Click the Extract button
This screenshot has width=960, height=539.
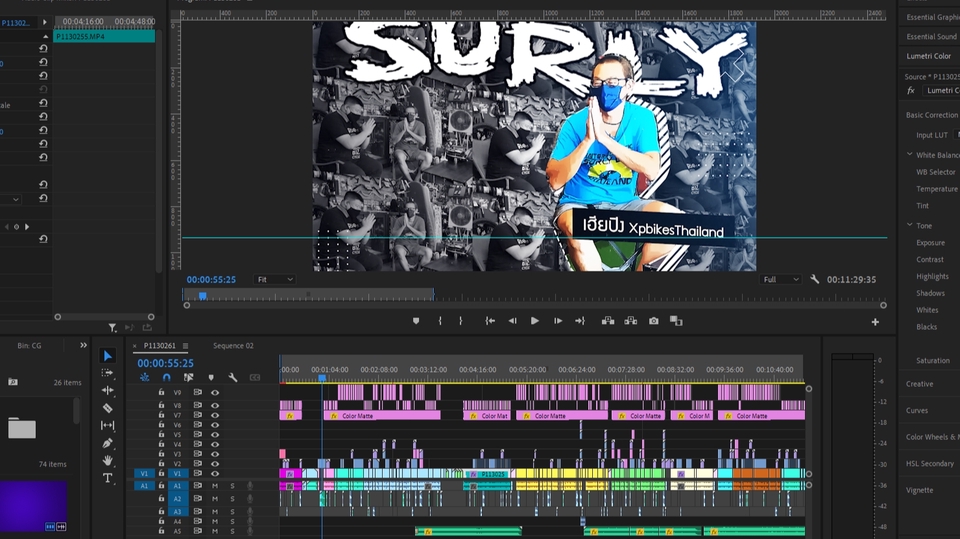(x=631, y=321)
